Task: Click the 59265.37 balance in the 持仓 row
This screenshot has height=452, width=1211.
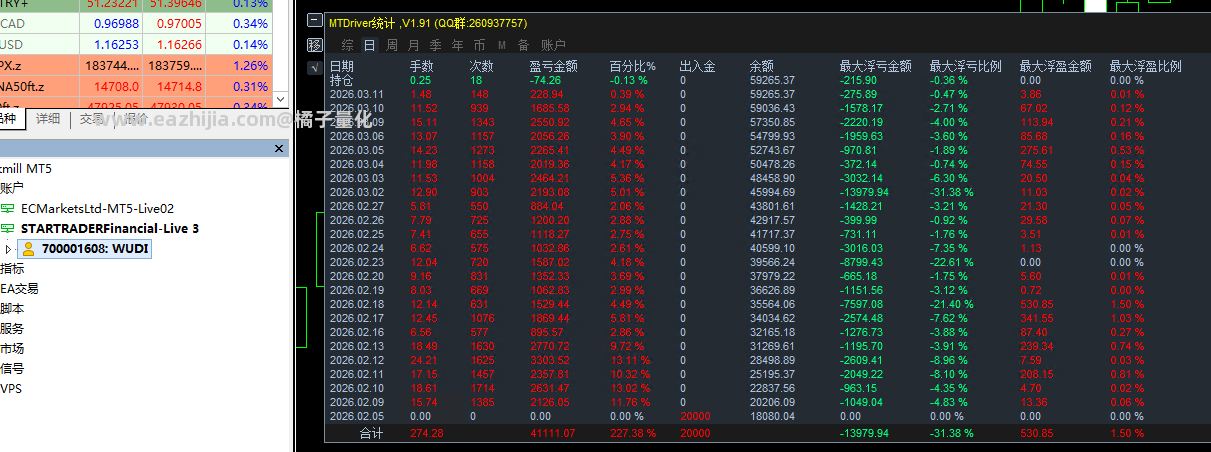Action: (772, 80)
